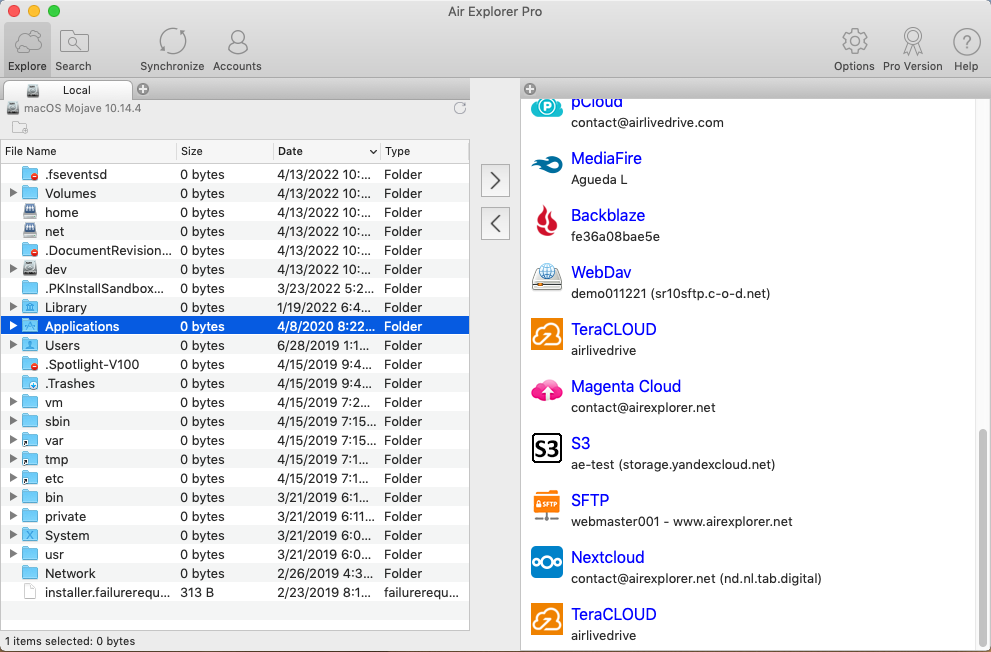This screenshot has width=991, height=652.
Task: Add a new tab in right pane
Action: pos(530,89)
